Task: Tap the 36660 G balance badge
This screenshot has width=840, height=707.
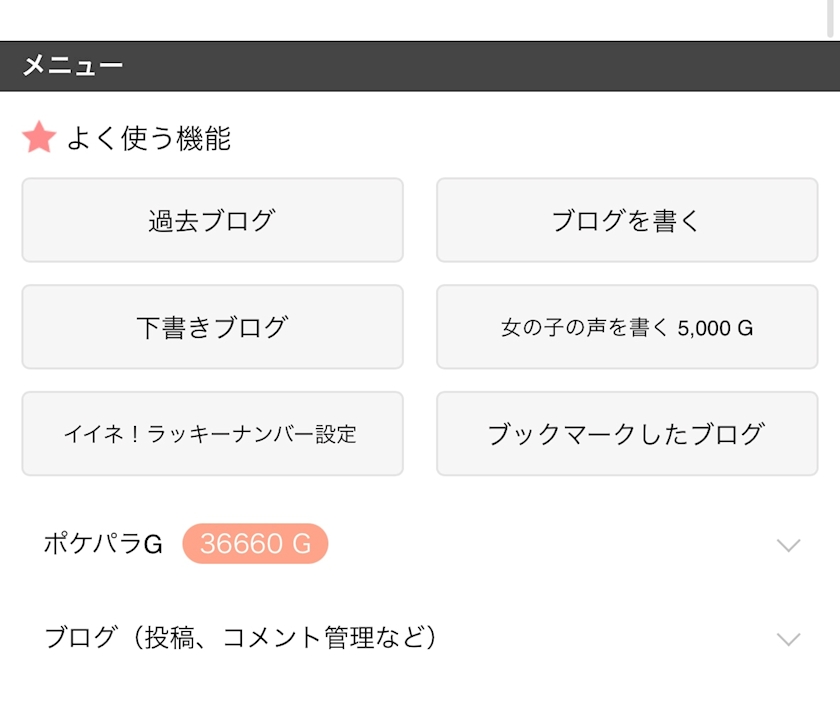Action: pyautogui.click(x=255, y=544)
